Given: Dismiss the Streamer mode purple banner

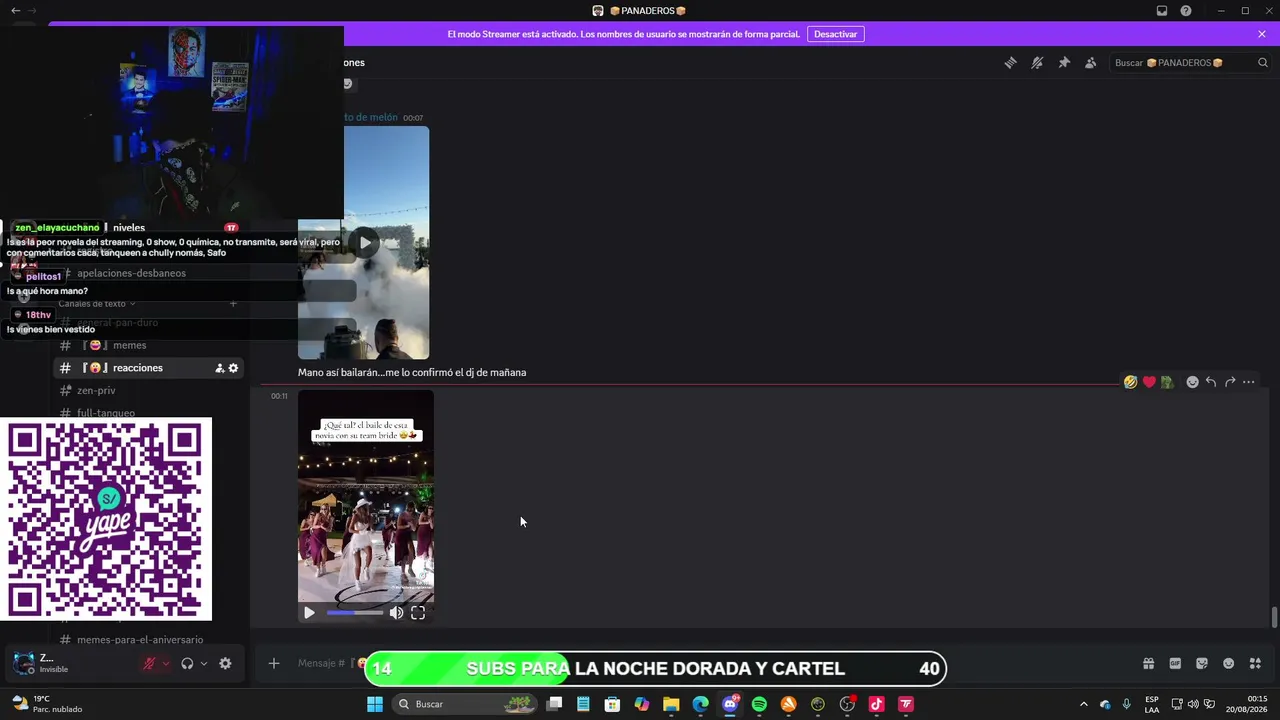Looking at the screenshot, I should pos(1262,34).
